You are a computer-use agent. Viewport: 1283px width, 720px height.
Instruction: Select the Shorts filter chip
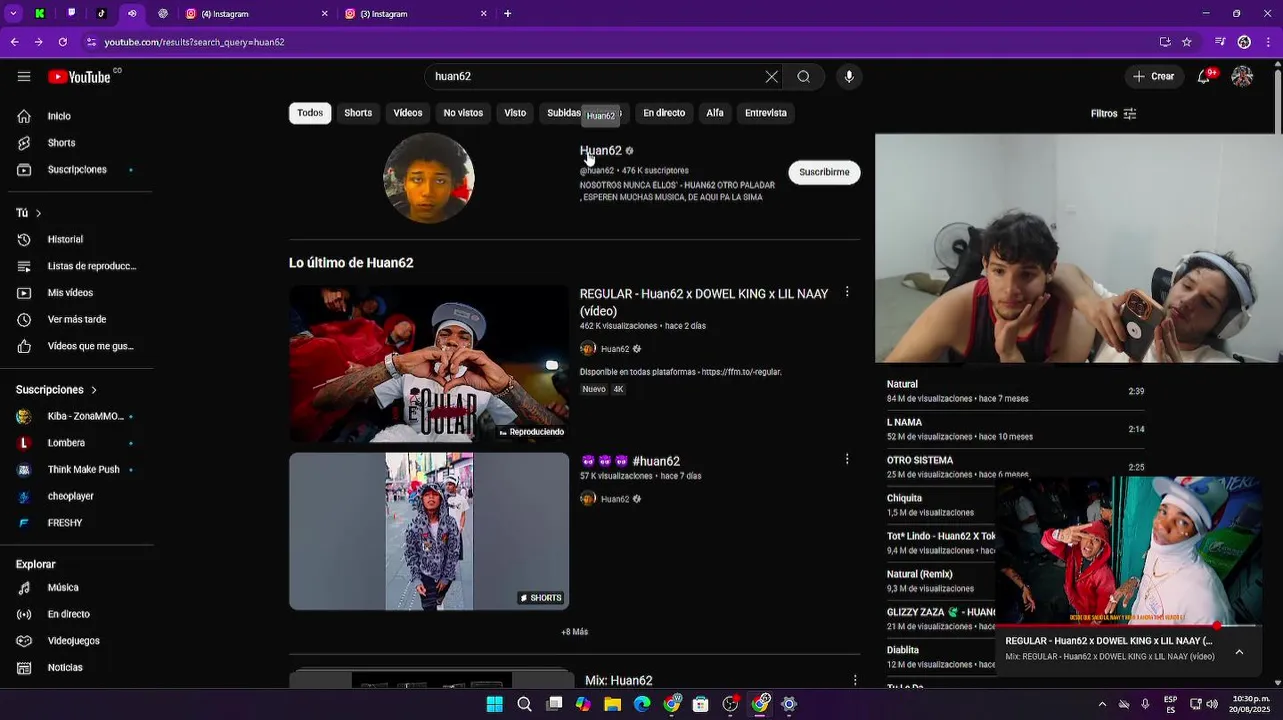[358, 113]
